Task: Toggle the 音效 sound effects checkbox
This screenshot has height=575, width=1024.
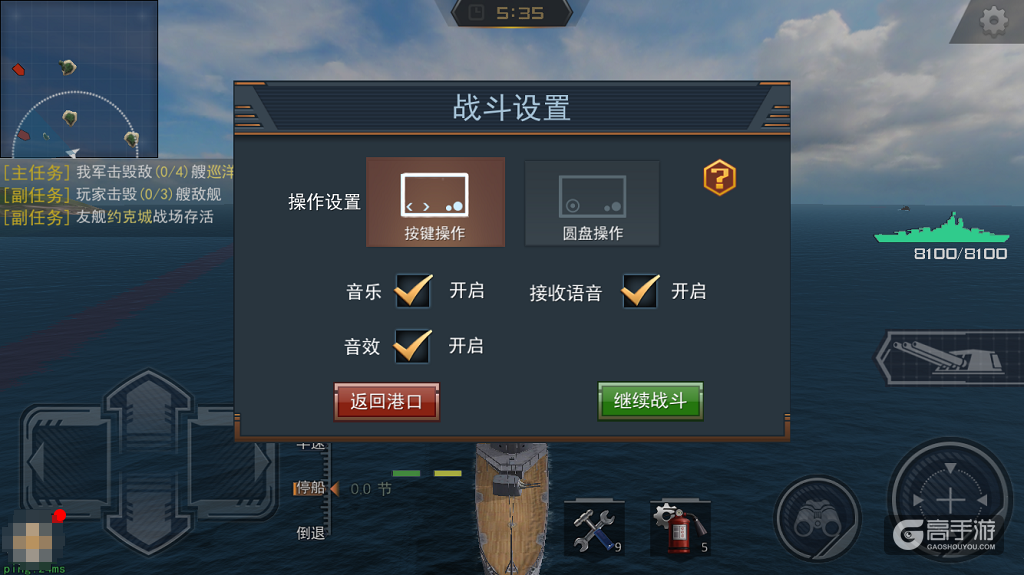Action: pos(413,346)
